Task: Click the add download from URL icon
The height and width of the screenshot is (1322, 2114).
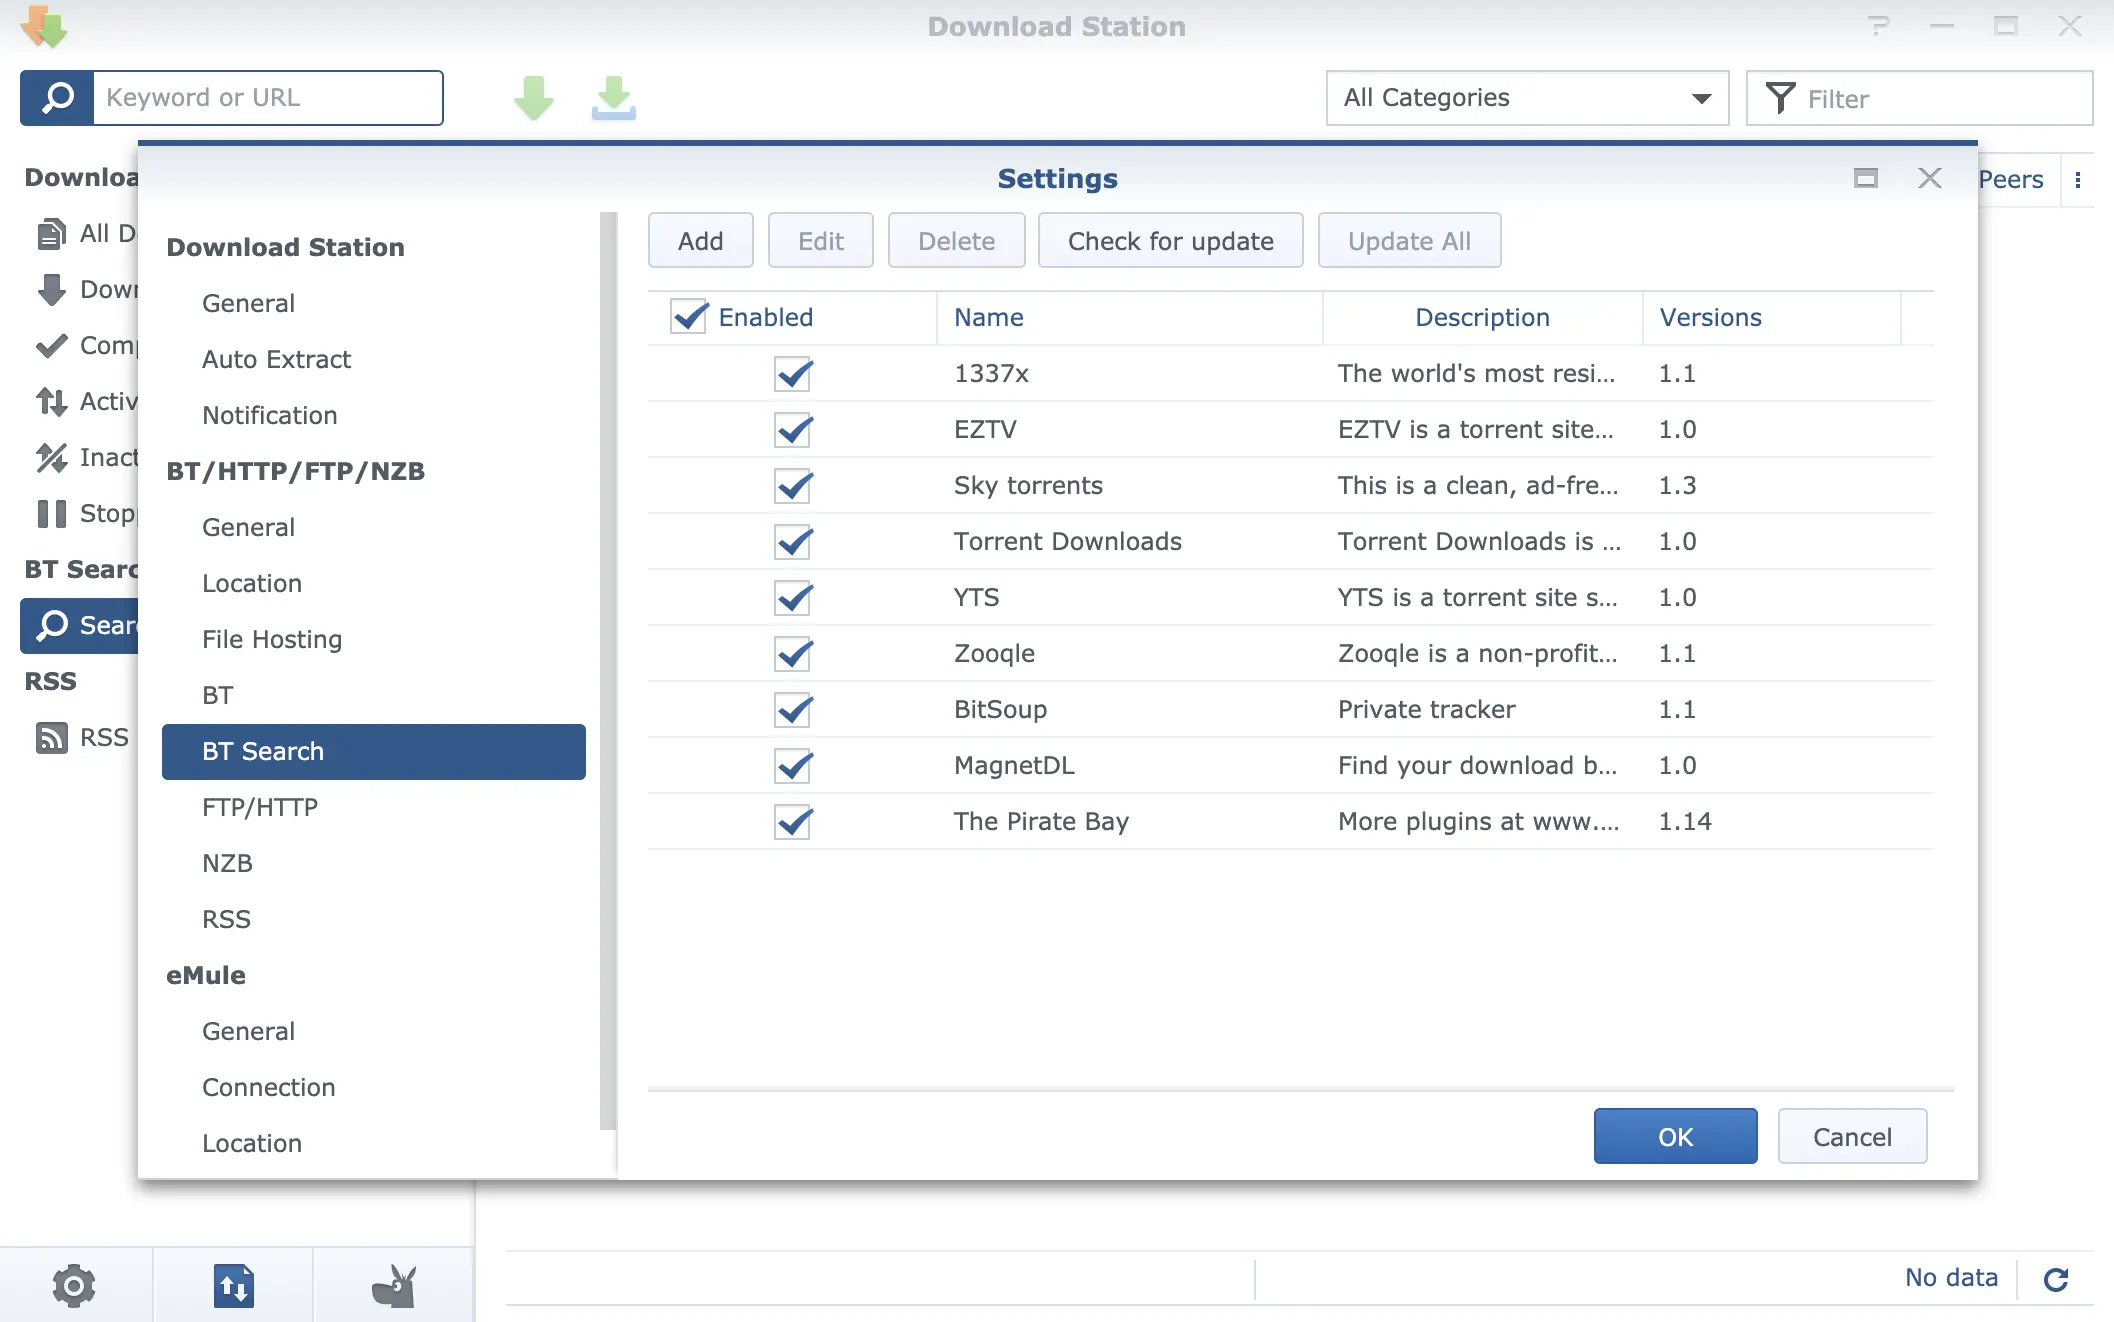Action: (613, 98)
